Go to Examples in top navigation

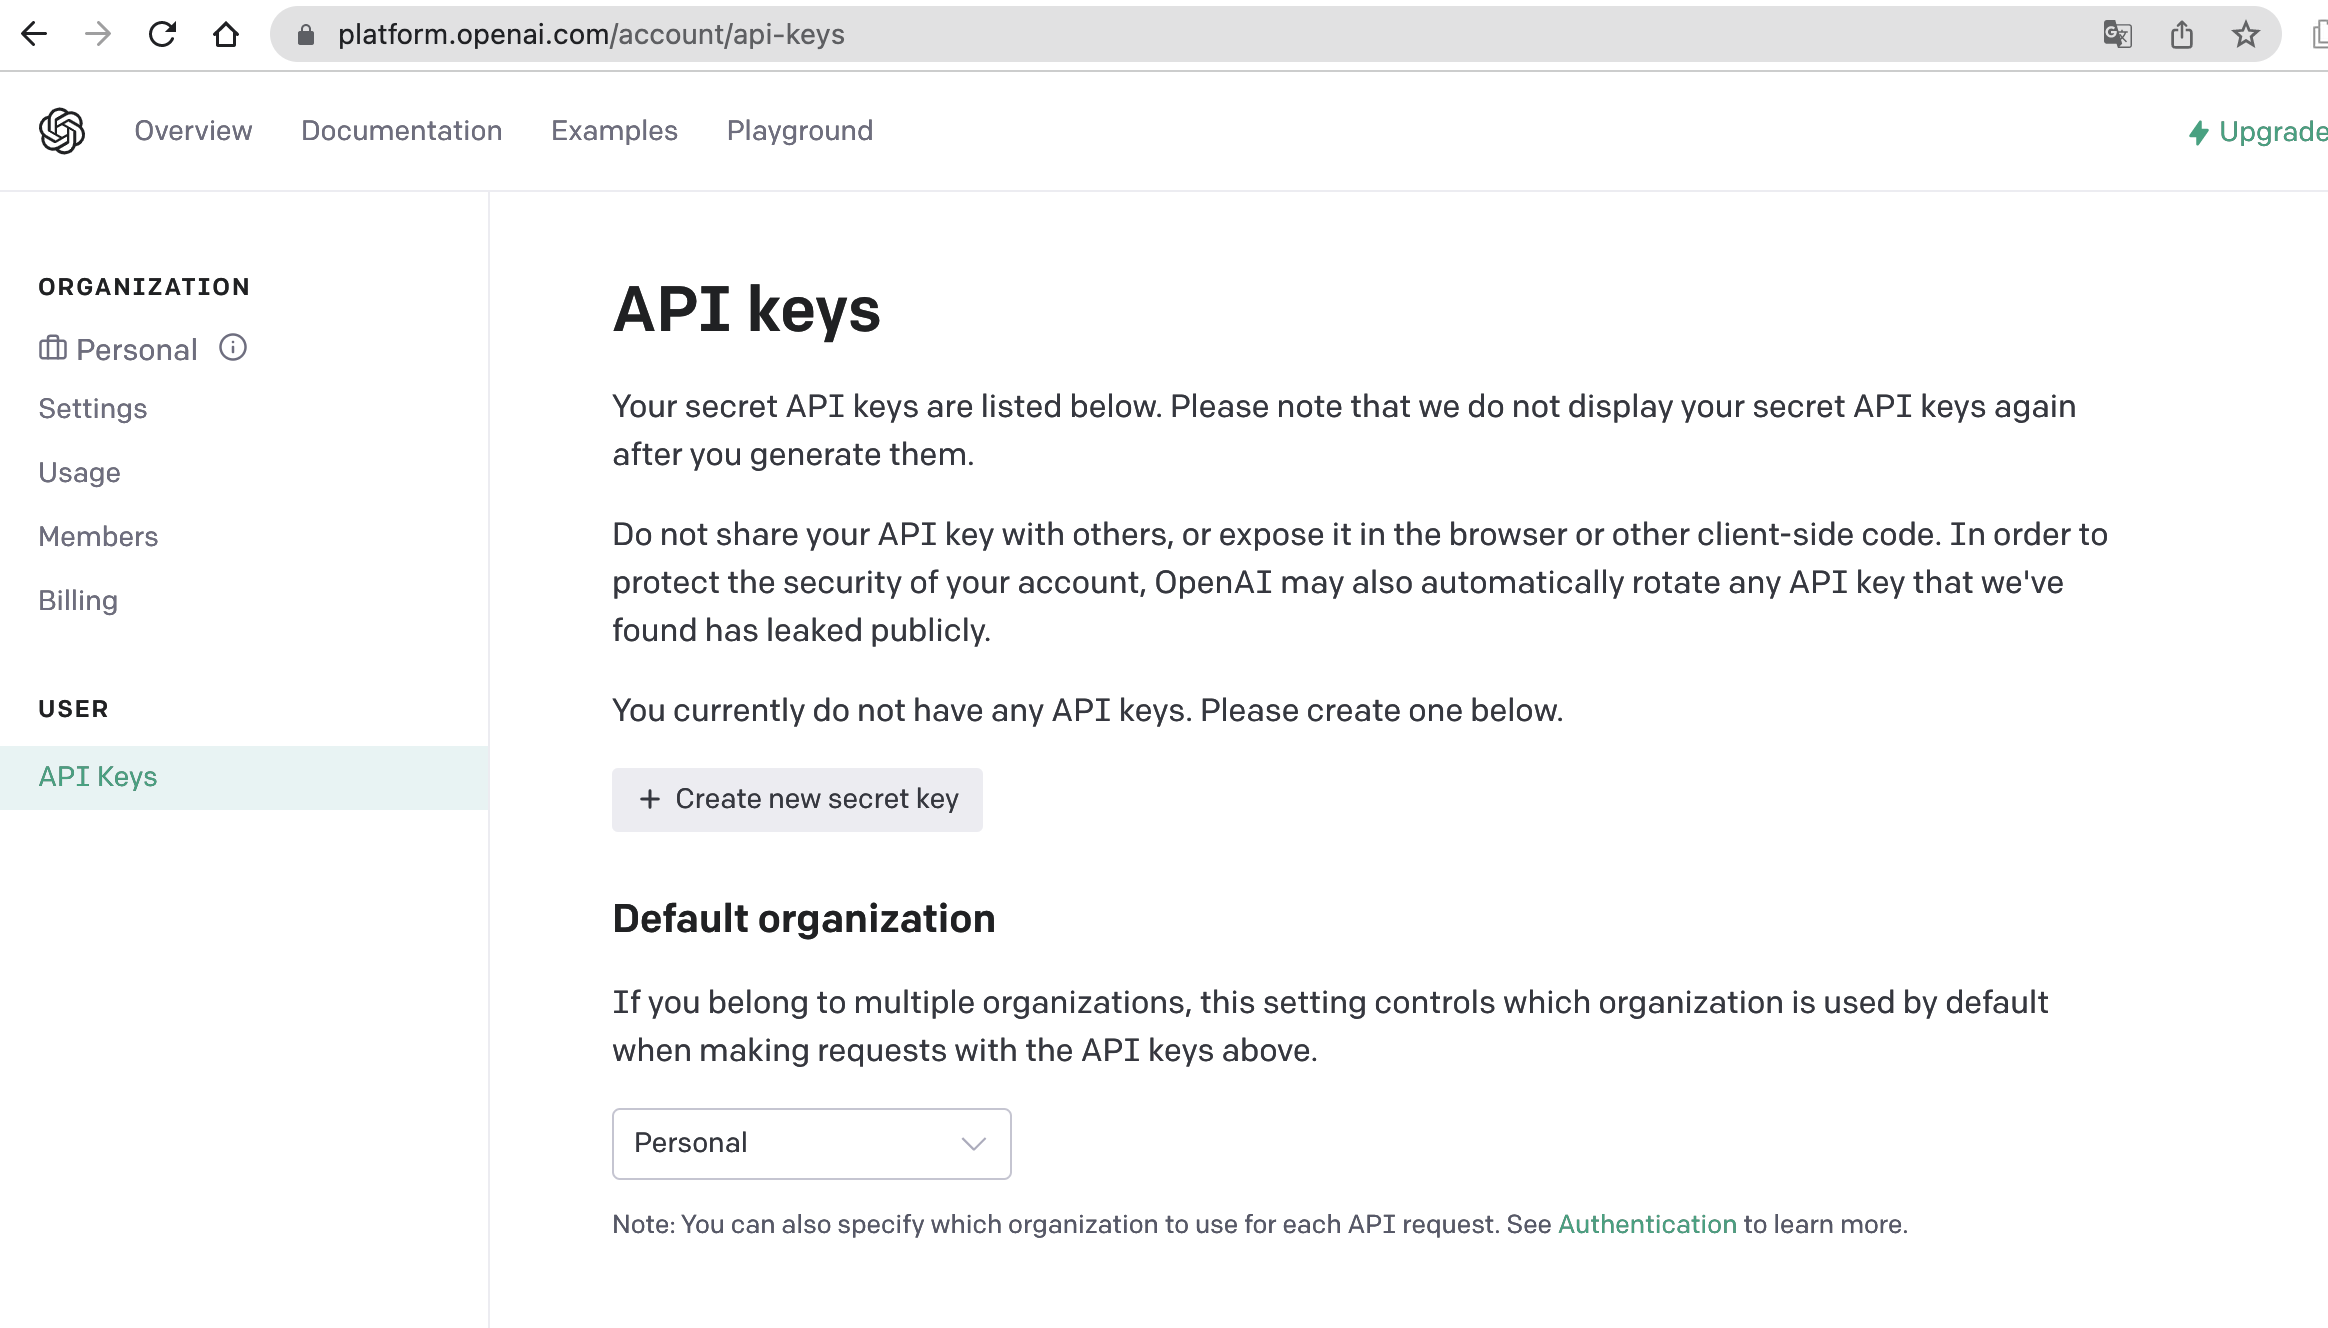point(614,131)
